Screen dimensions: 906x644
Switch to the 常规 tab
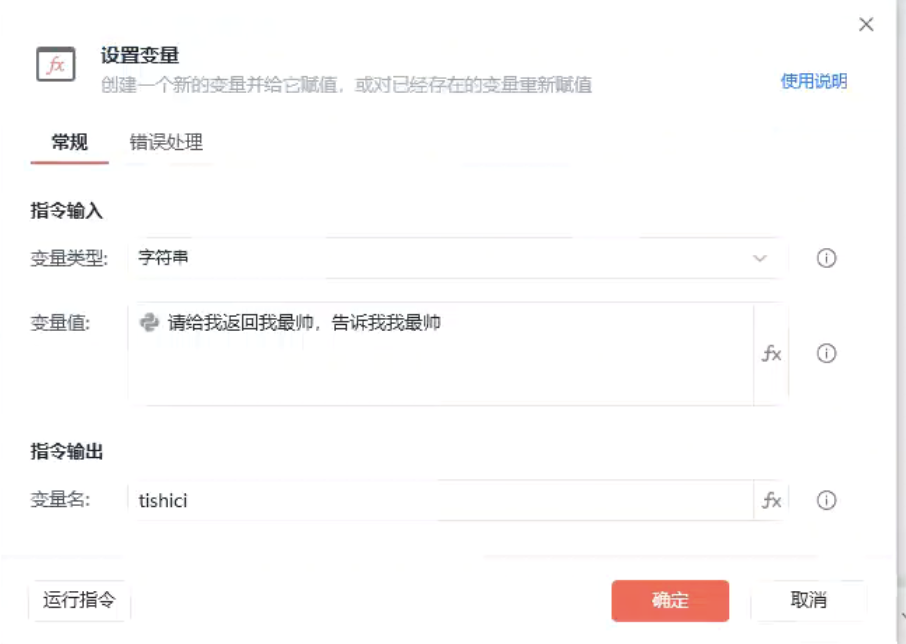(x=70, y=142)
